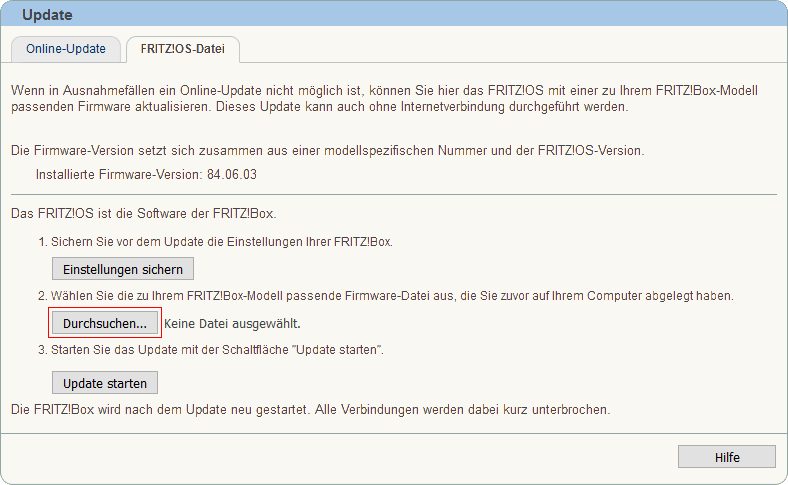This screenshot has height=485, width=788.
Task: Click 'Die Firmware-Version setzt sich zusammen' sentence
Action: [328, 151]
